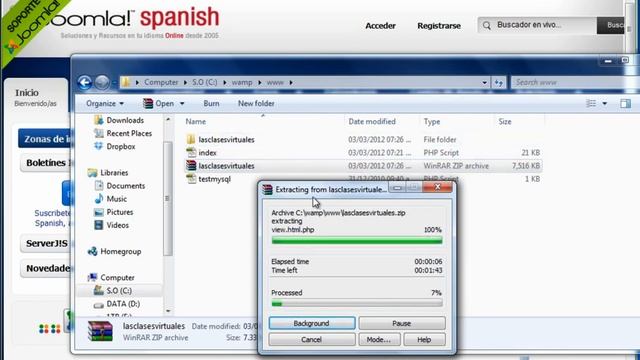Image resolution: width=640 pixels, height=360 pixels.
Task: Click the large WinRAR archive icon in details pane
Action: (100, 331)
